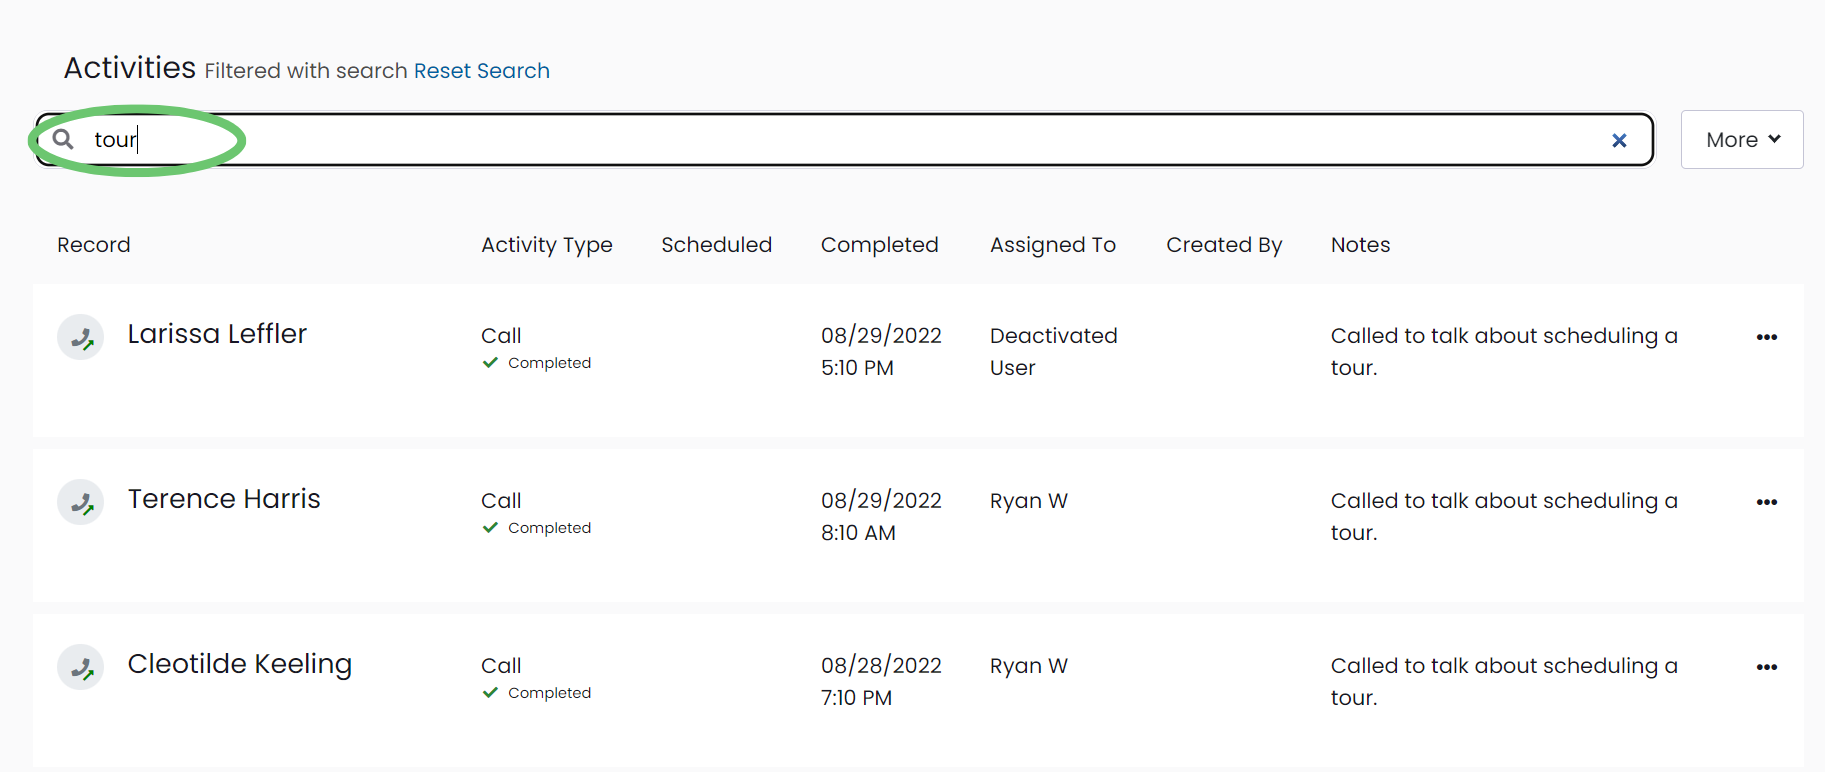Click the 08/29/2022 8:10 AM completed date
Viewport: 1825px width, 772px height.
coord(881,517)
